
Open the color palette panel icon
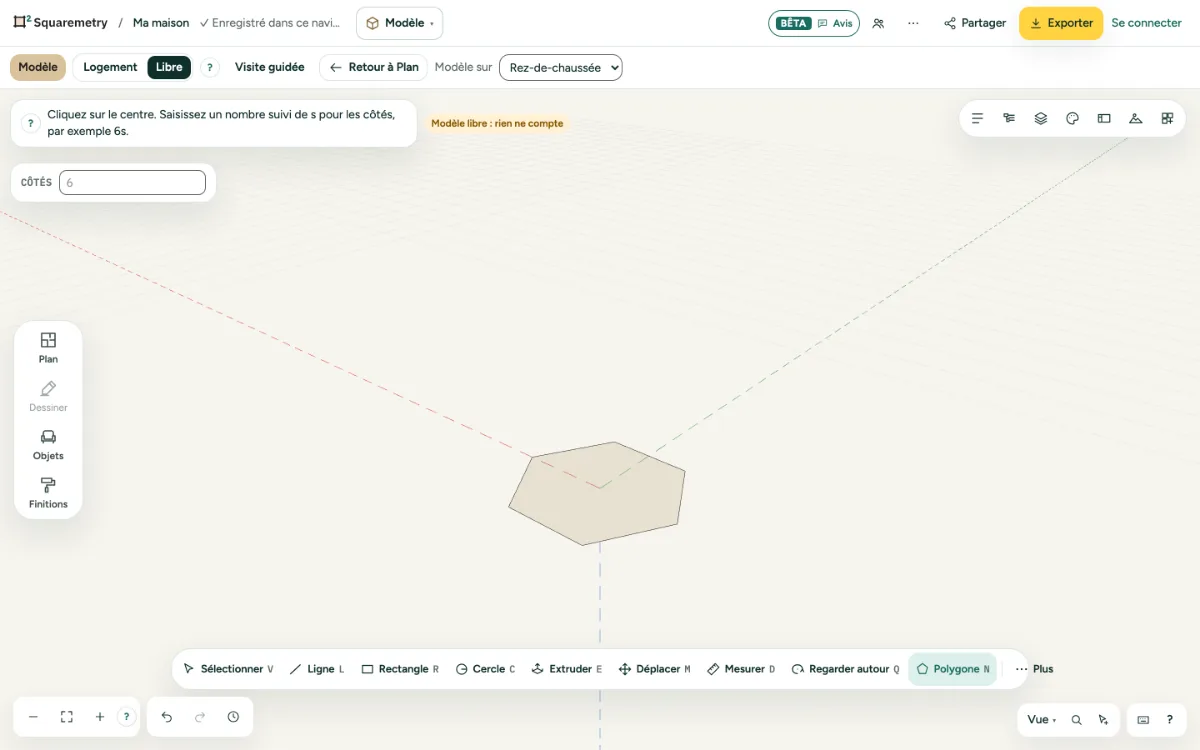(1072, 118)
